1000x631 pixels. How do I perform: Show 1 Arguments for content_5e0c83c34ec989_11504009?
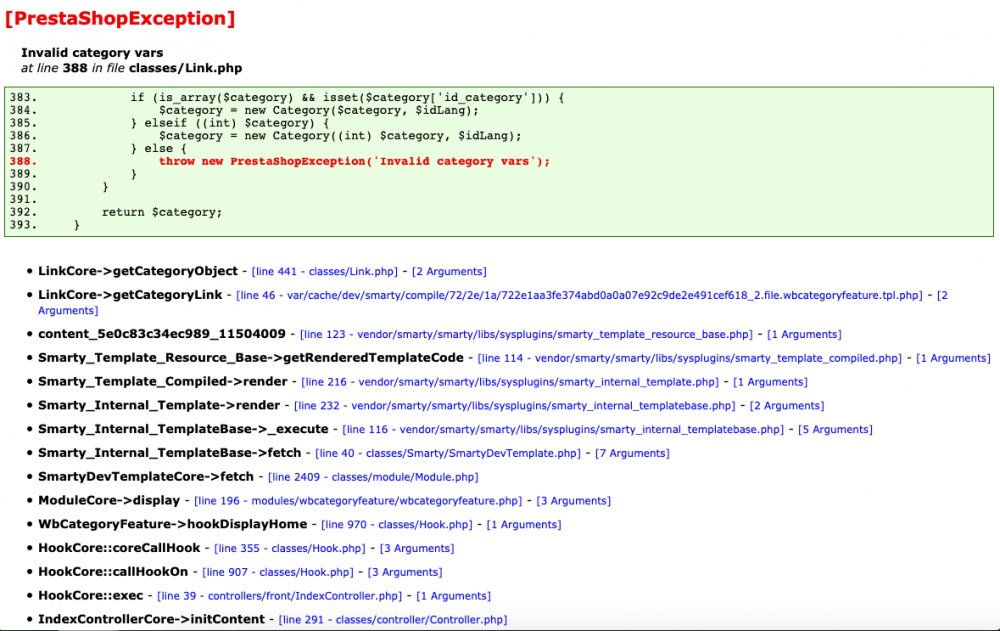[x=804, y=334]
